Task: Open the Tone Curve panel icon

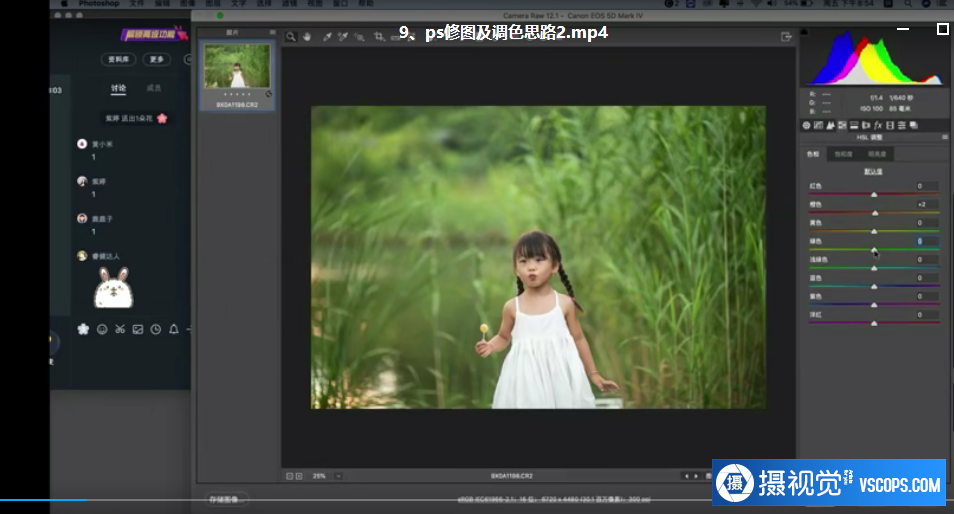Action: pos(818,125)
